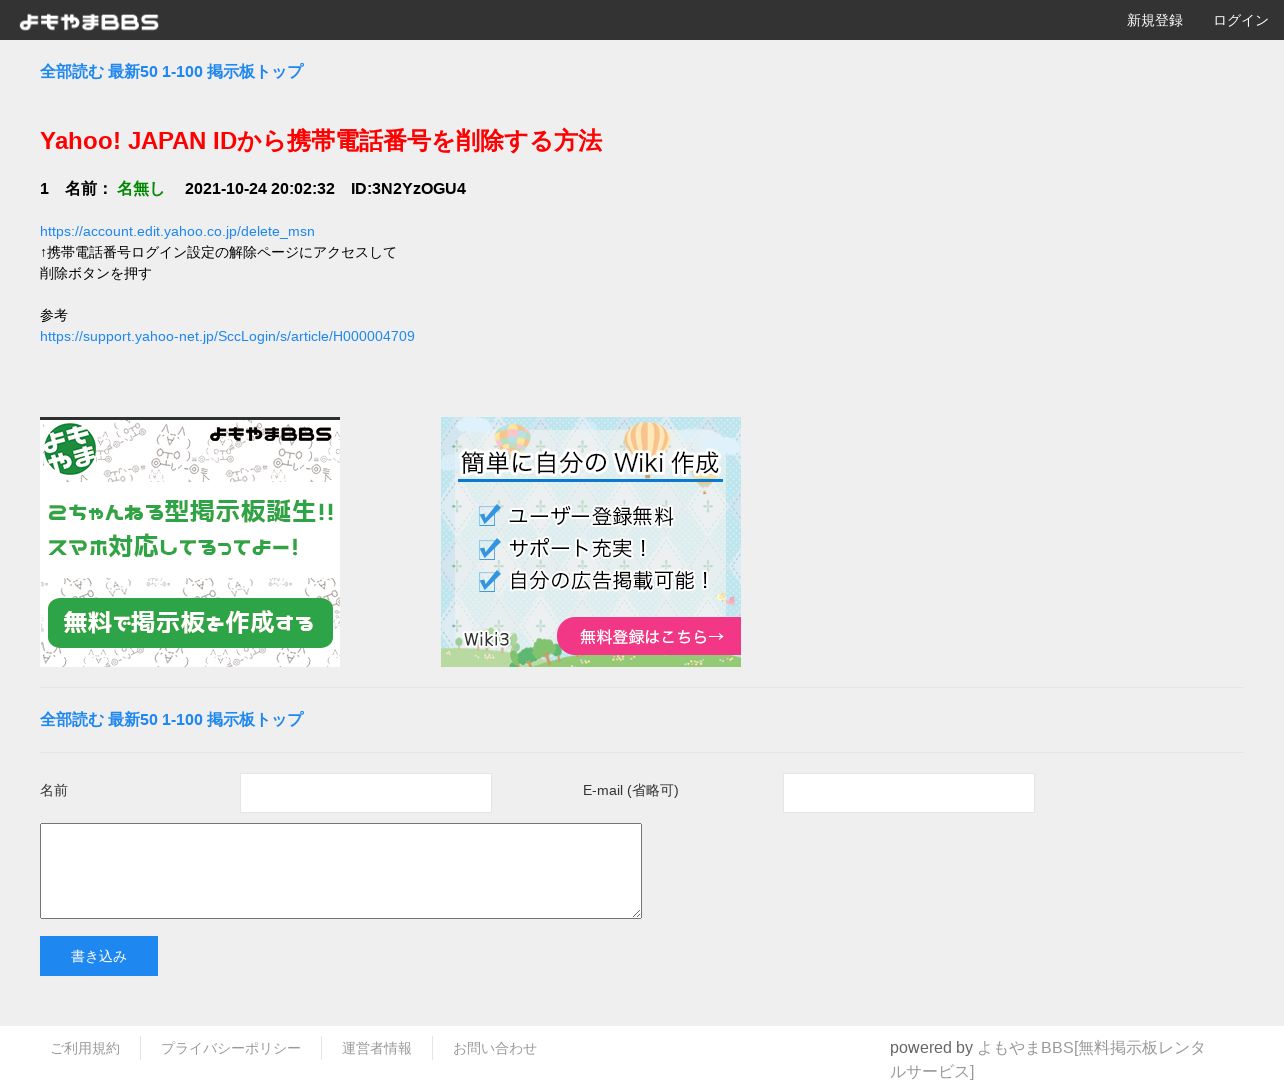1284x1084 pixels.
Task: Click the 参考 label in the post
Action: point(54,315)
